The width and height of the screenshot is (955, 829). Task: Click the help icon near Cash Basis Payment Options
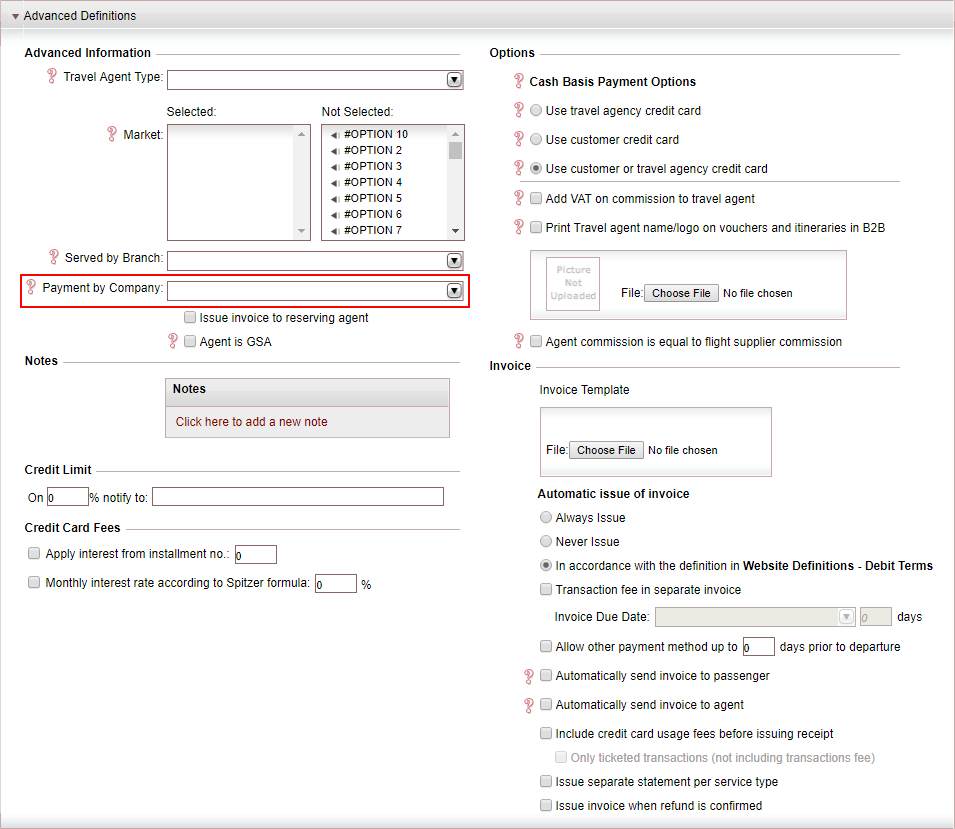[x=518, y=82]
